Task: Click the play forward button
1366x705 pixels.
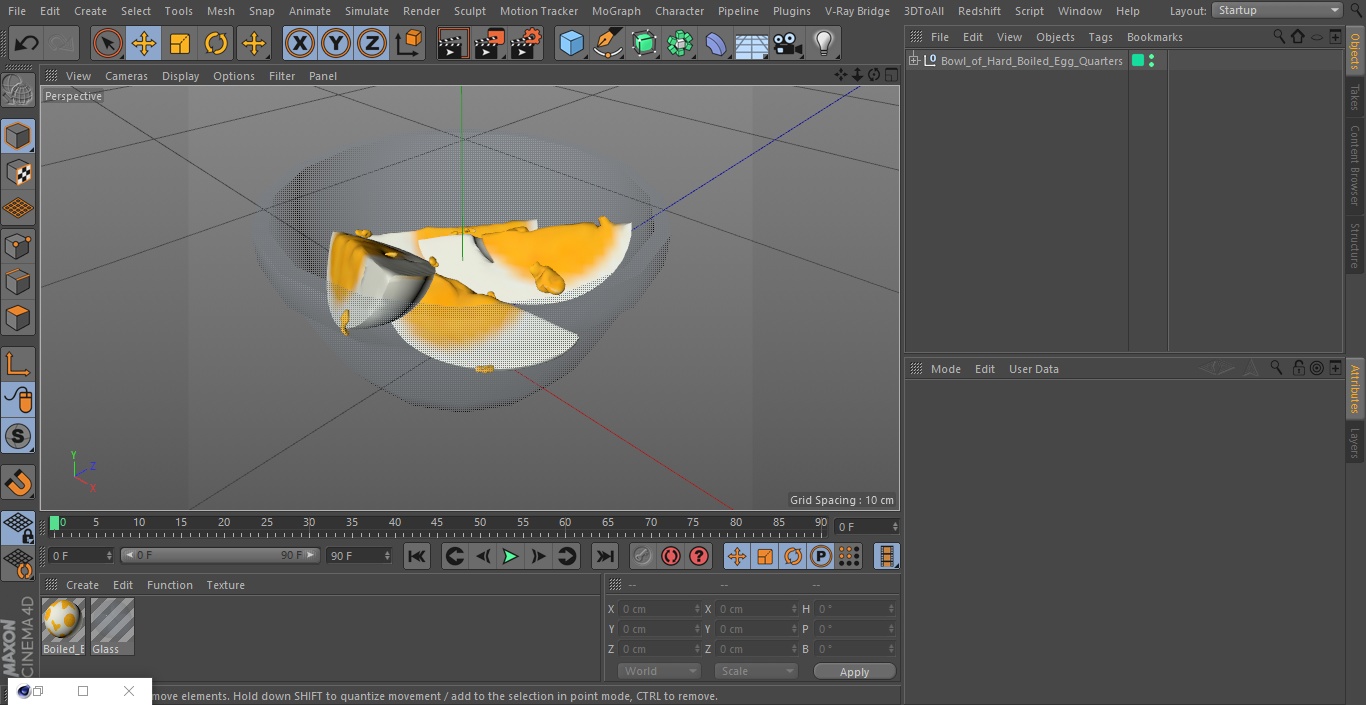Action: click(x=510, y=556)
